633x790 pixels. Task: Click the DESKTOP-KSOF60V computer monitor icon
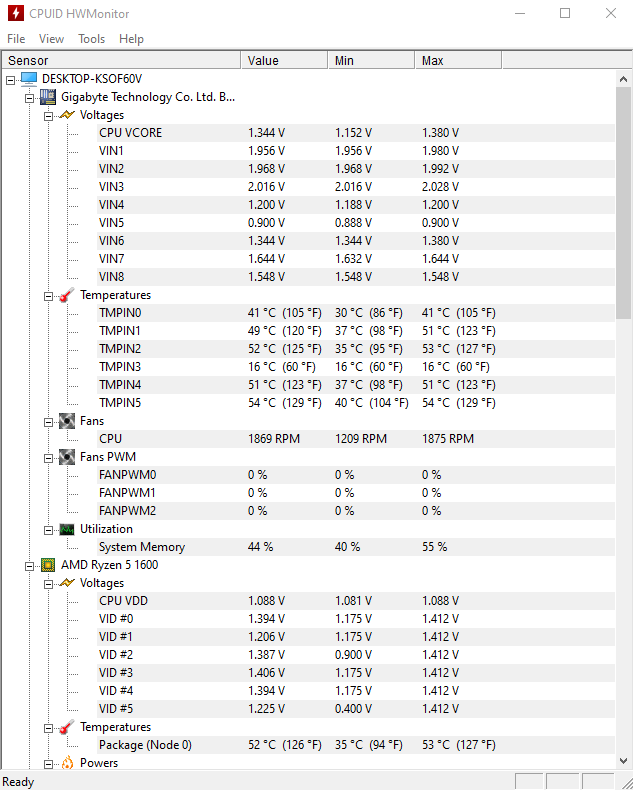pos(29,79)
